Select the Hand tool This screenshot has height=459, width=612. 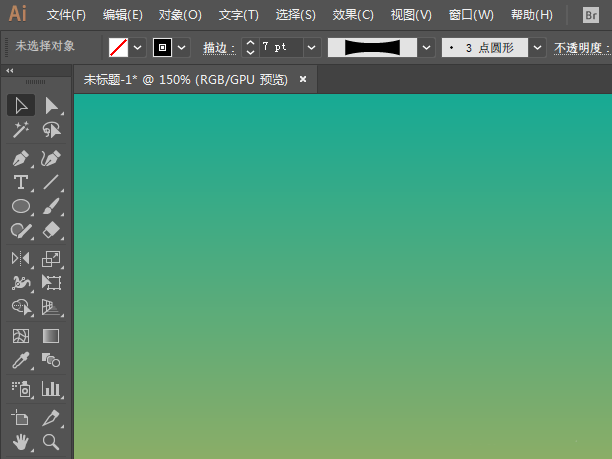(x=21, y=441)
